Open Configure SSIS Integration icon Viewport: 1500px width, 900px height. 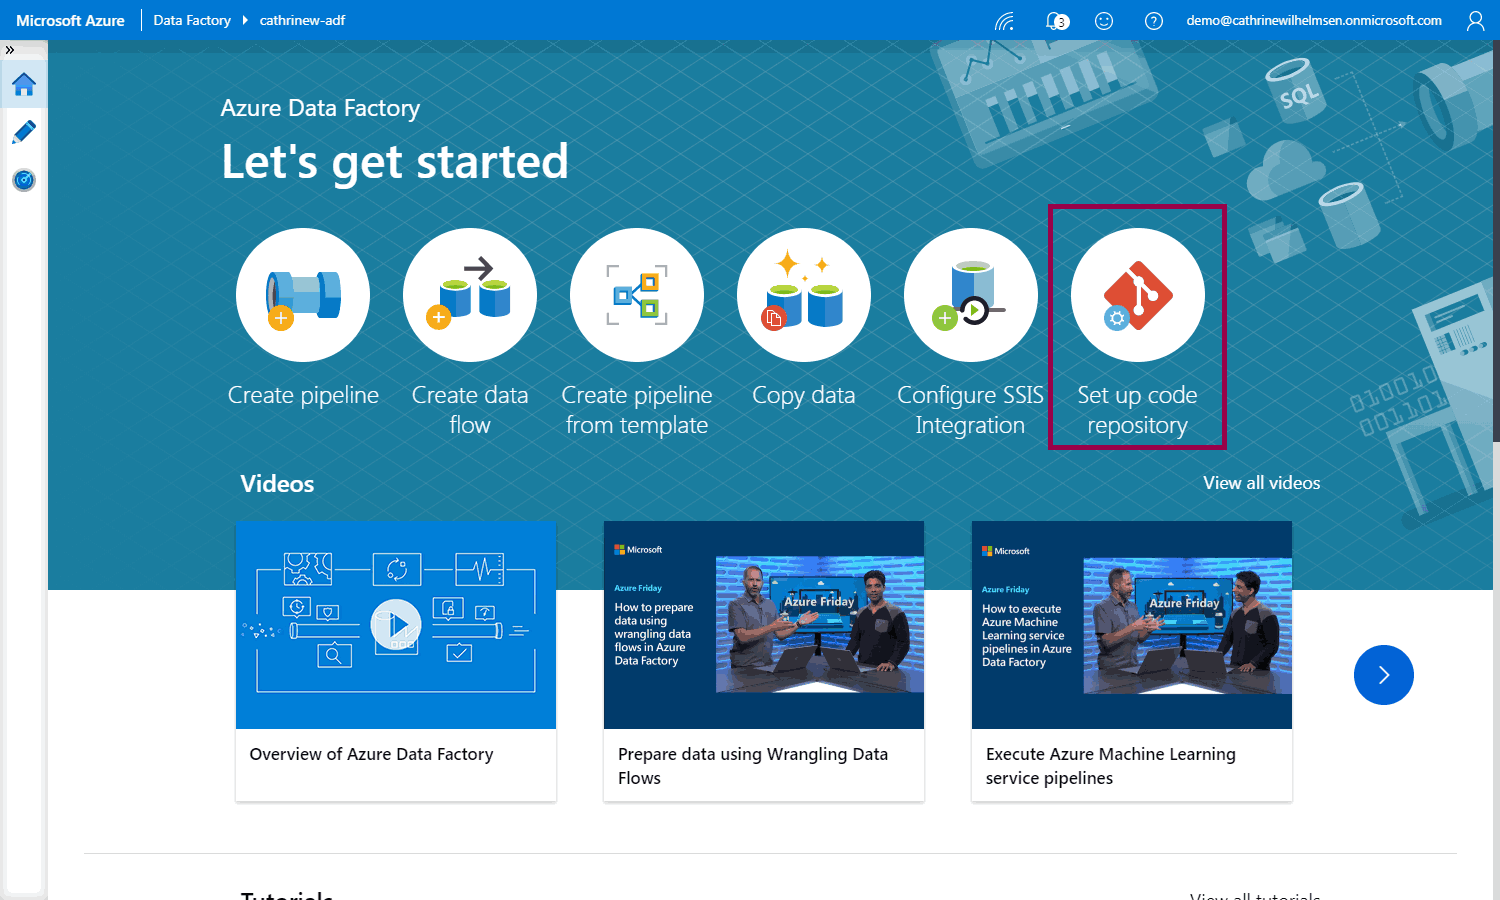pos(971,295)
